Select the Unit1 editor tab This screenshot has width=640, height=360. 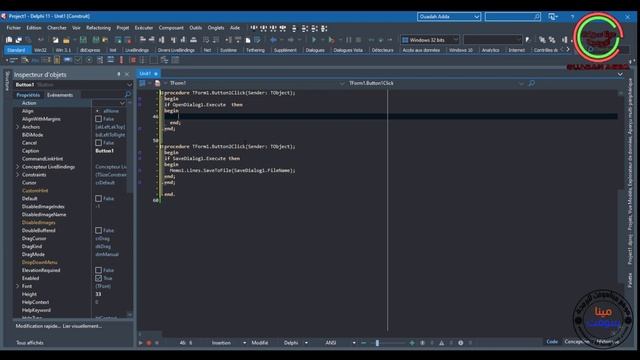click(148, 73)
